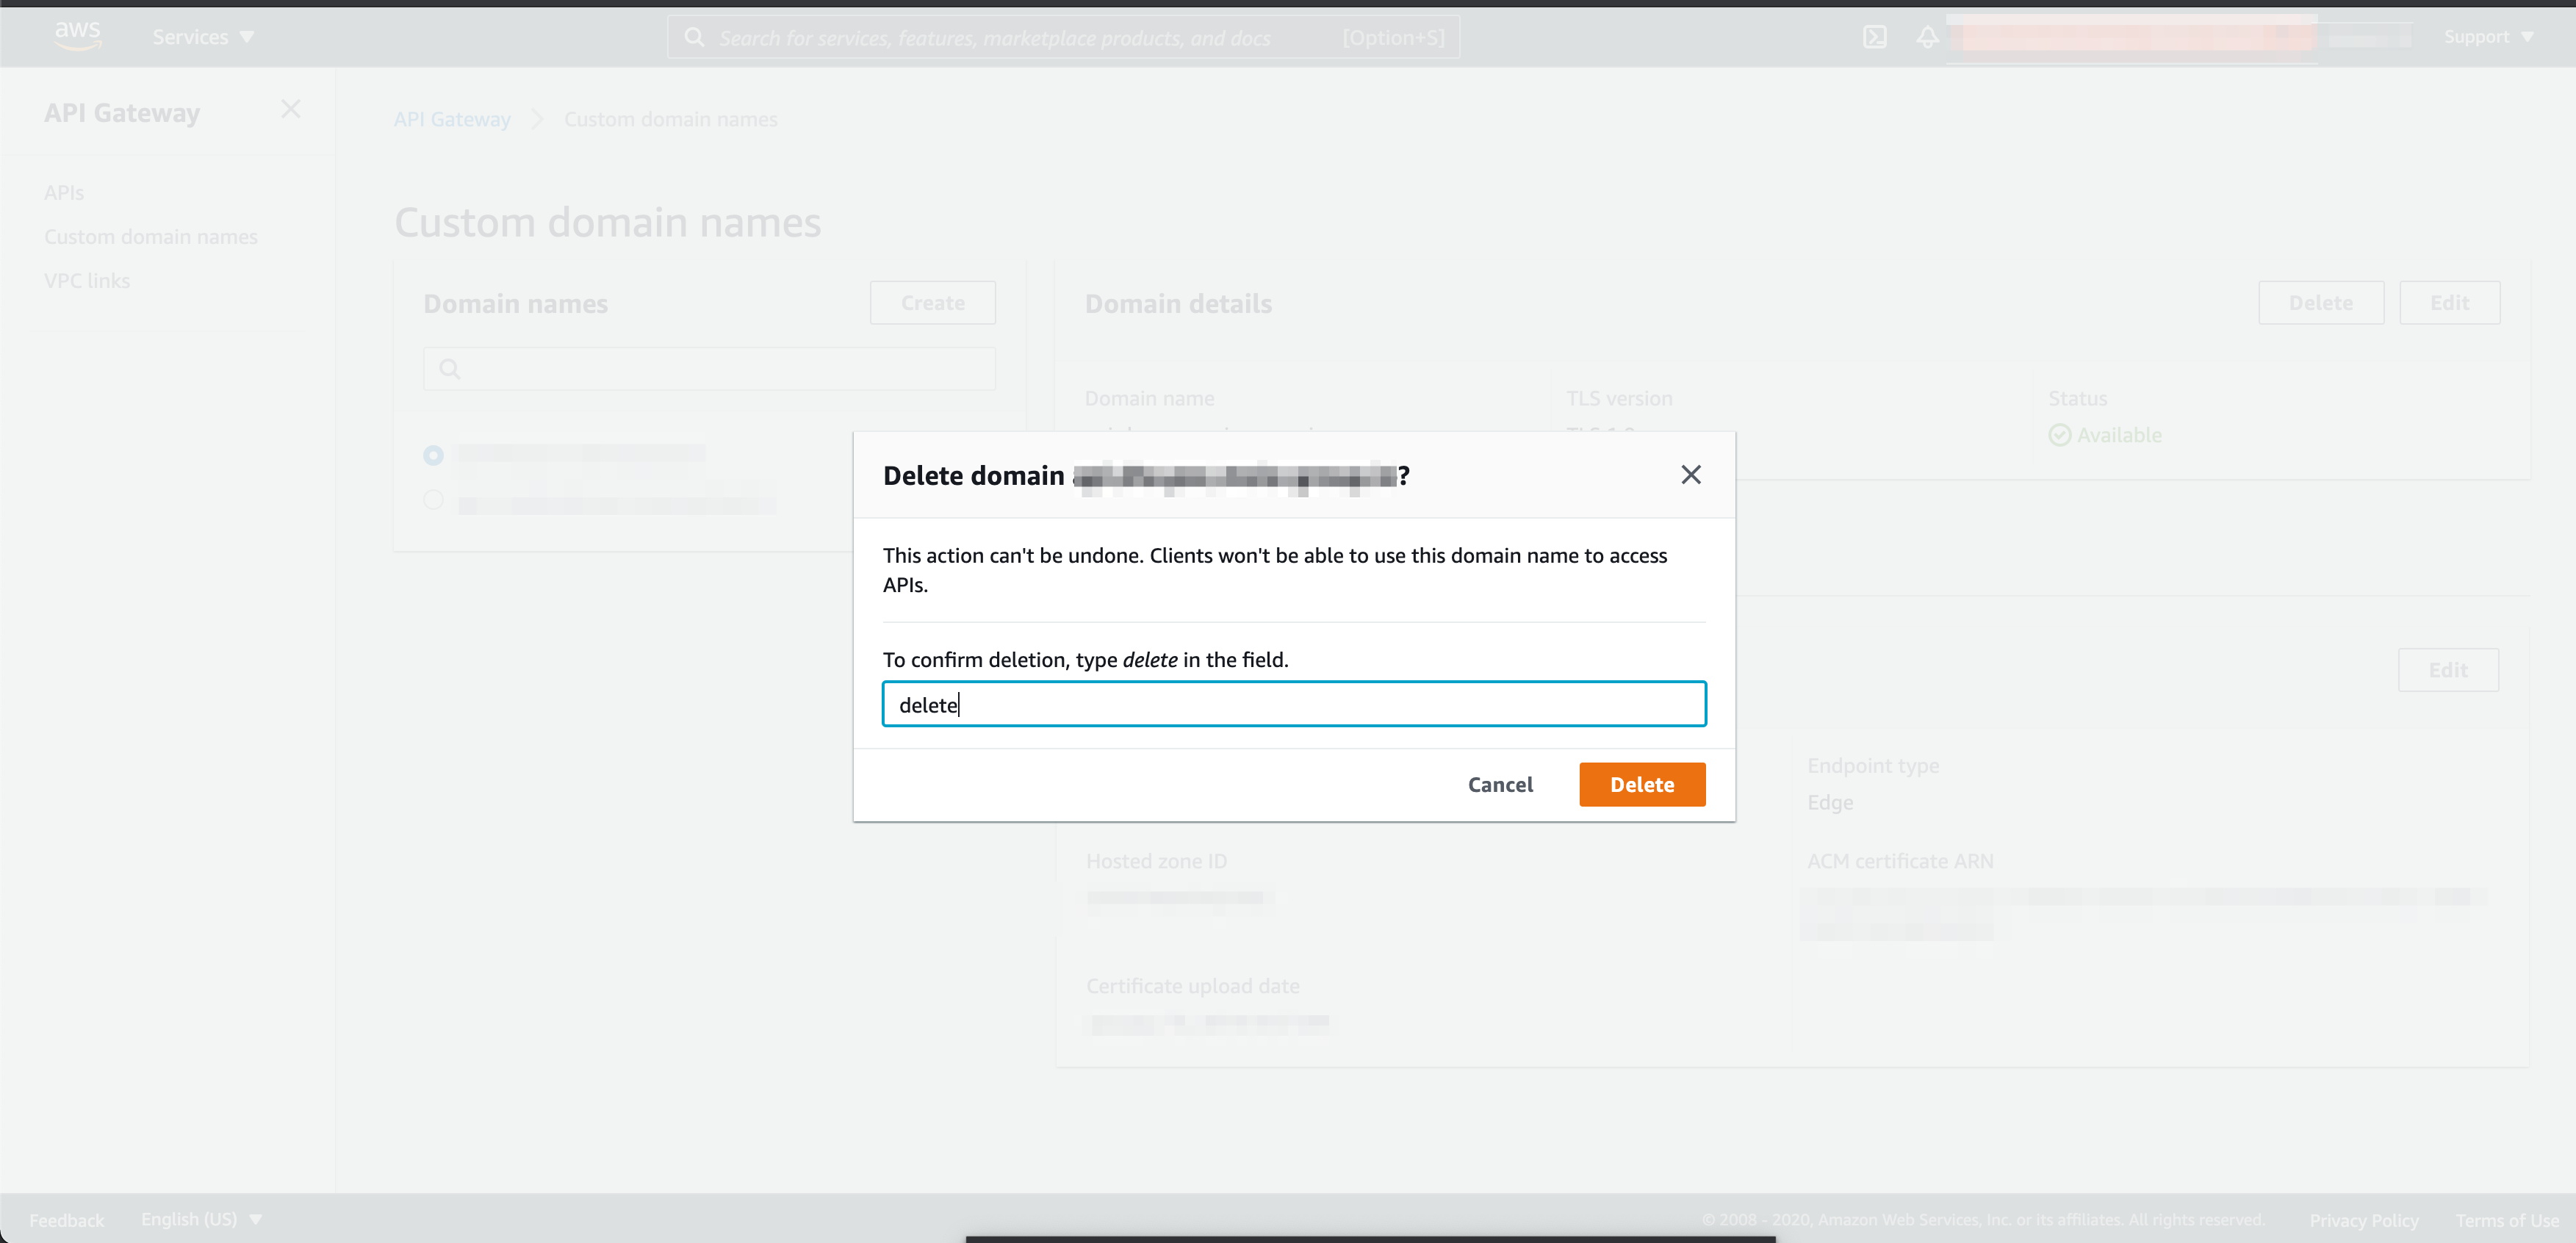Click the orange Delete confirmation button
Image resolution: width=2576 pixels, height=1243 pixels.
[x=1642, y=785]
